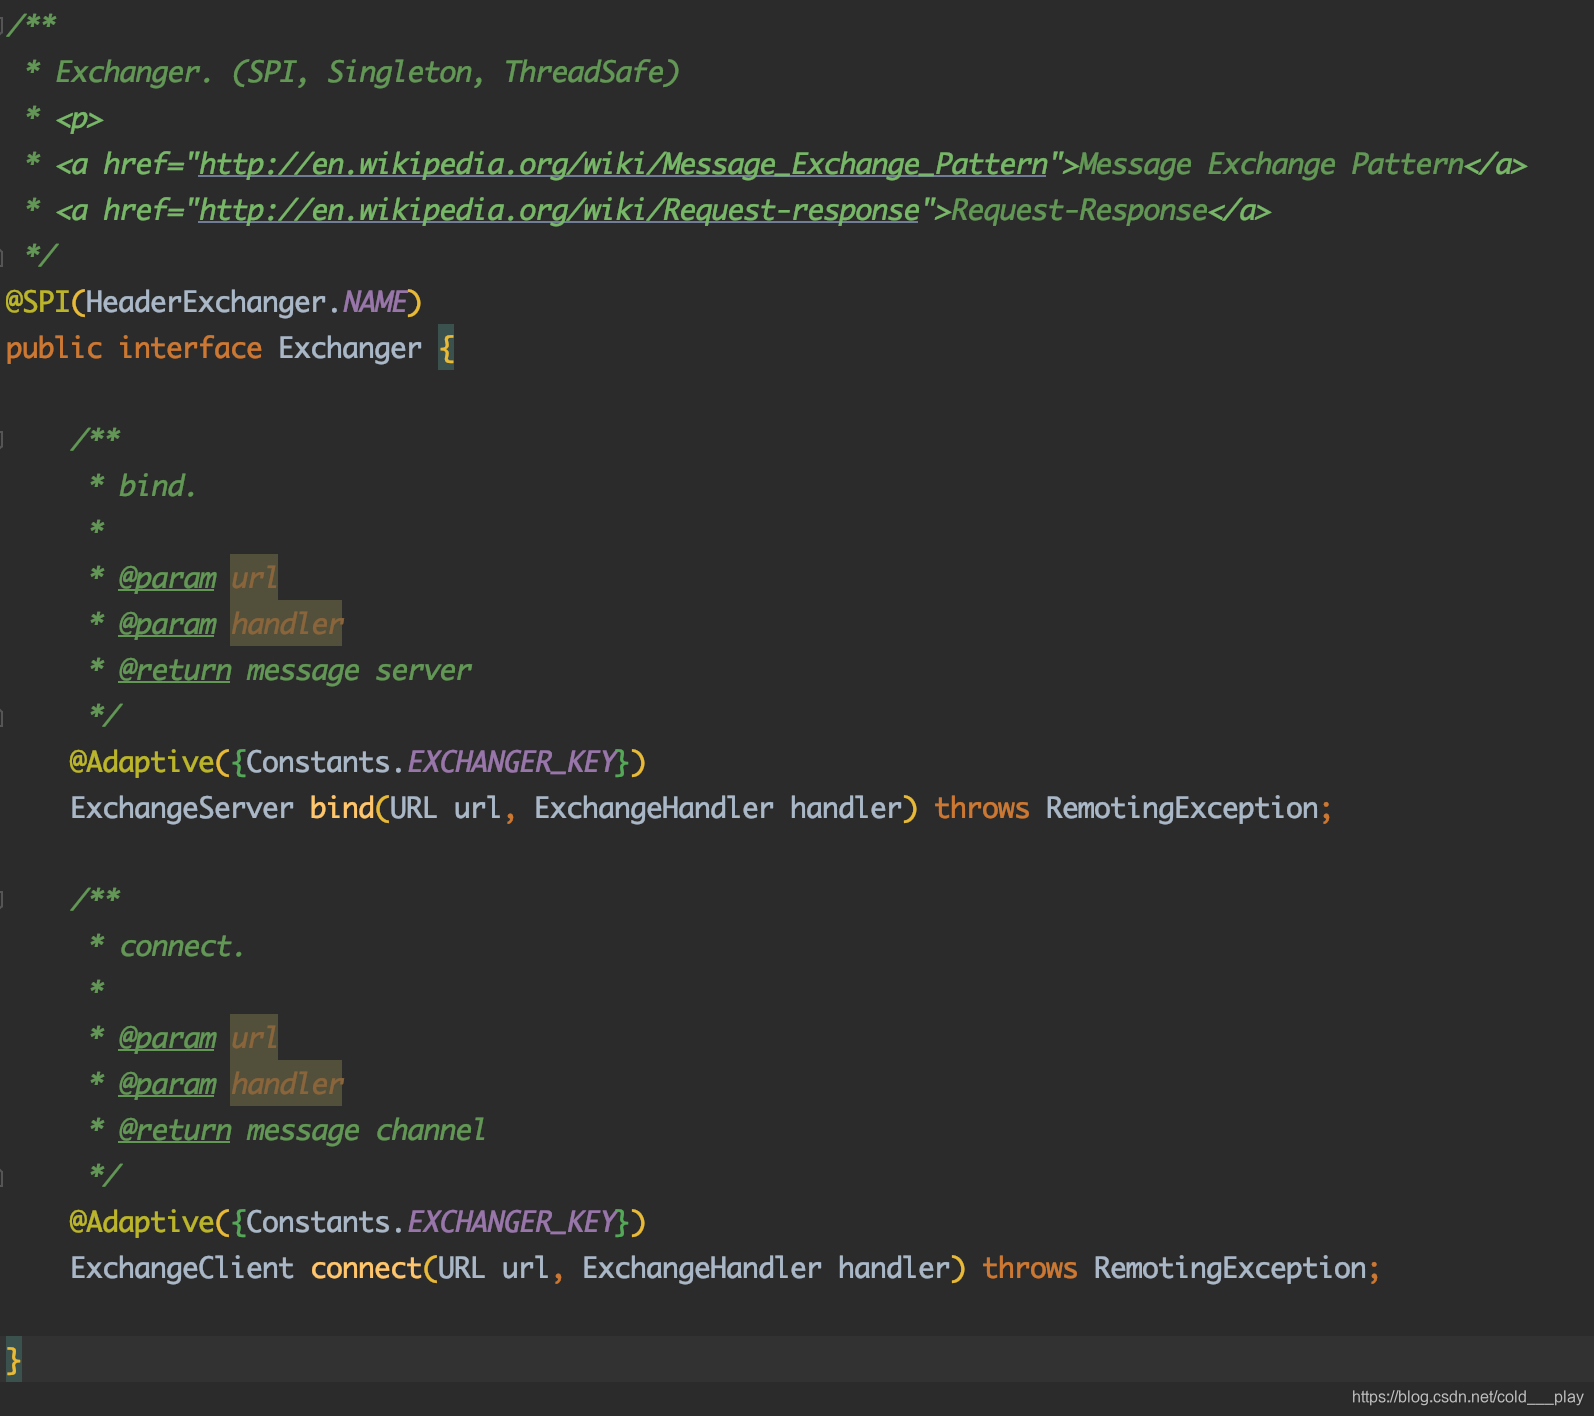
Task: Click 'throws' keyword in the connect signature
Action: pos(1030,1268)
